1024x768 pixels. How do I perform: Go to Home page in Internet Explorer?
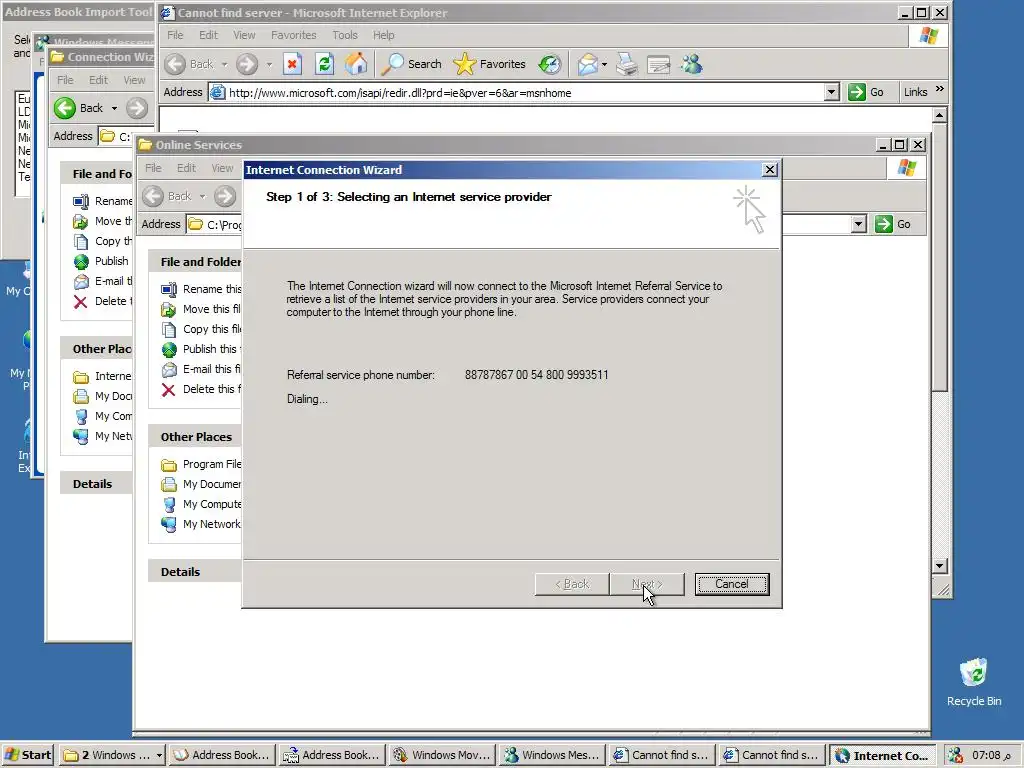(x=356, y=64)
